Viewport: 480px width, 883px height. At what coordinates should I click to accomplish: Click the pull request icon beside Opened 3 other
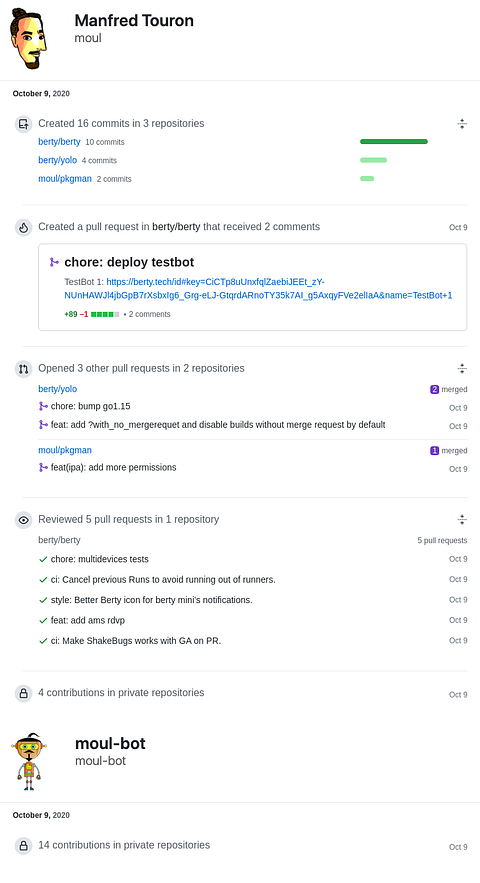23,369
